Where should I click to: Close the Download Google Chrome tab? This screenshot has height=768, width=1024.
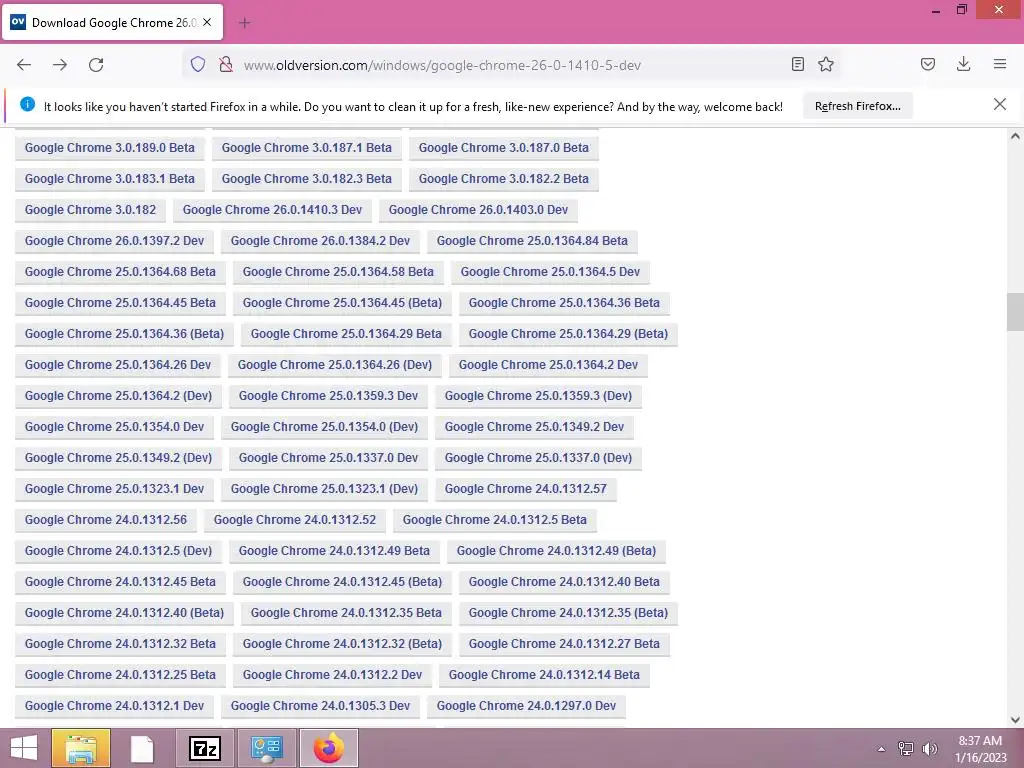207,22
